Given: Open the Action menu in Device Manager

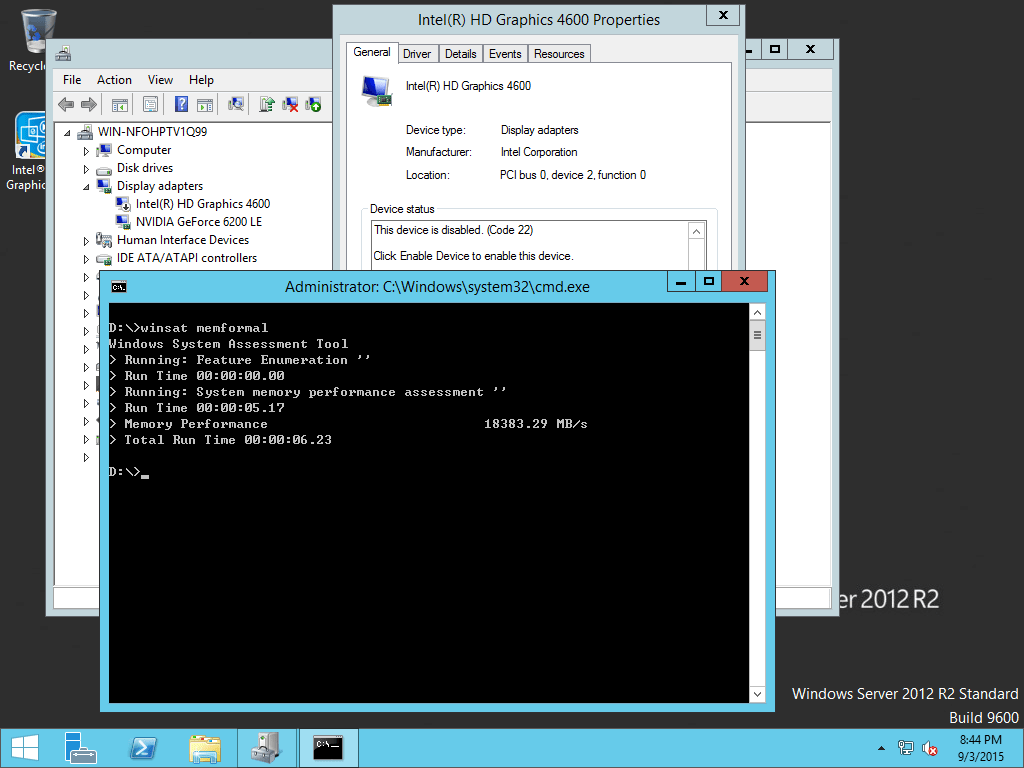Looking at the screenshot, I should [x=114, y=80].
